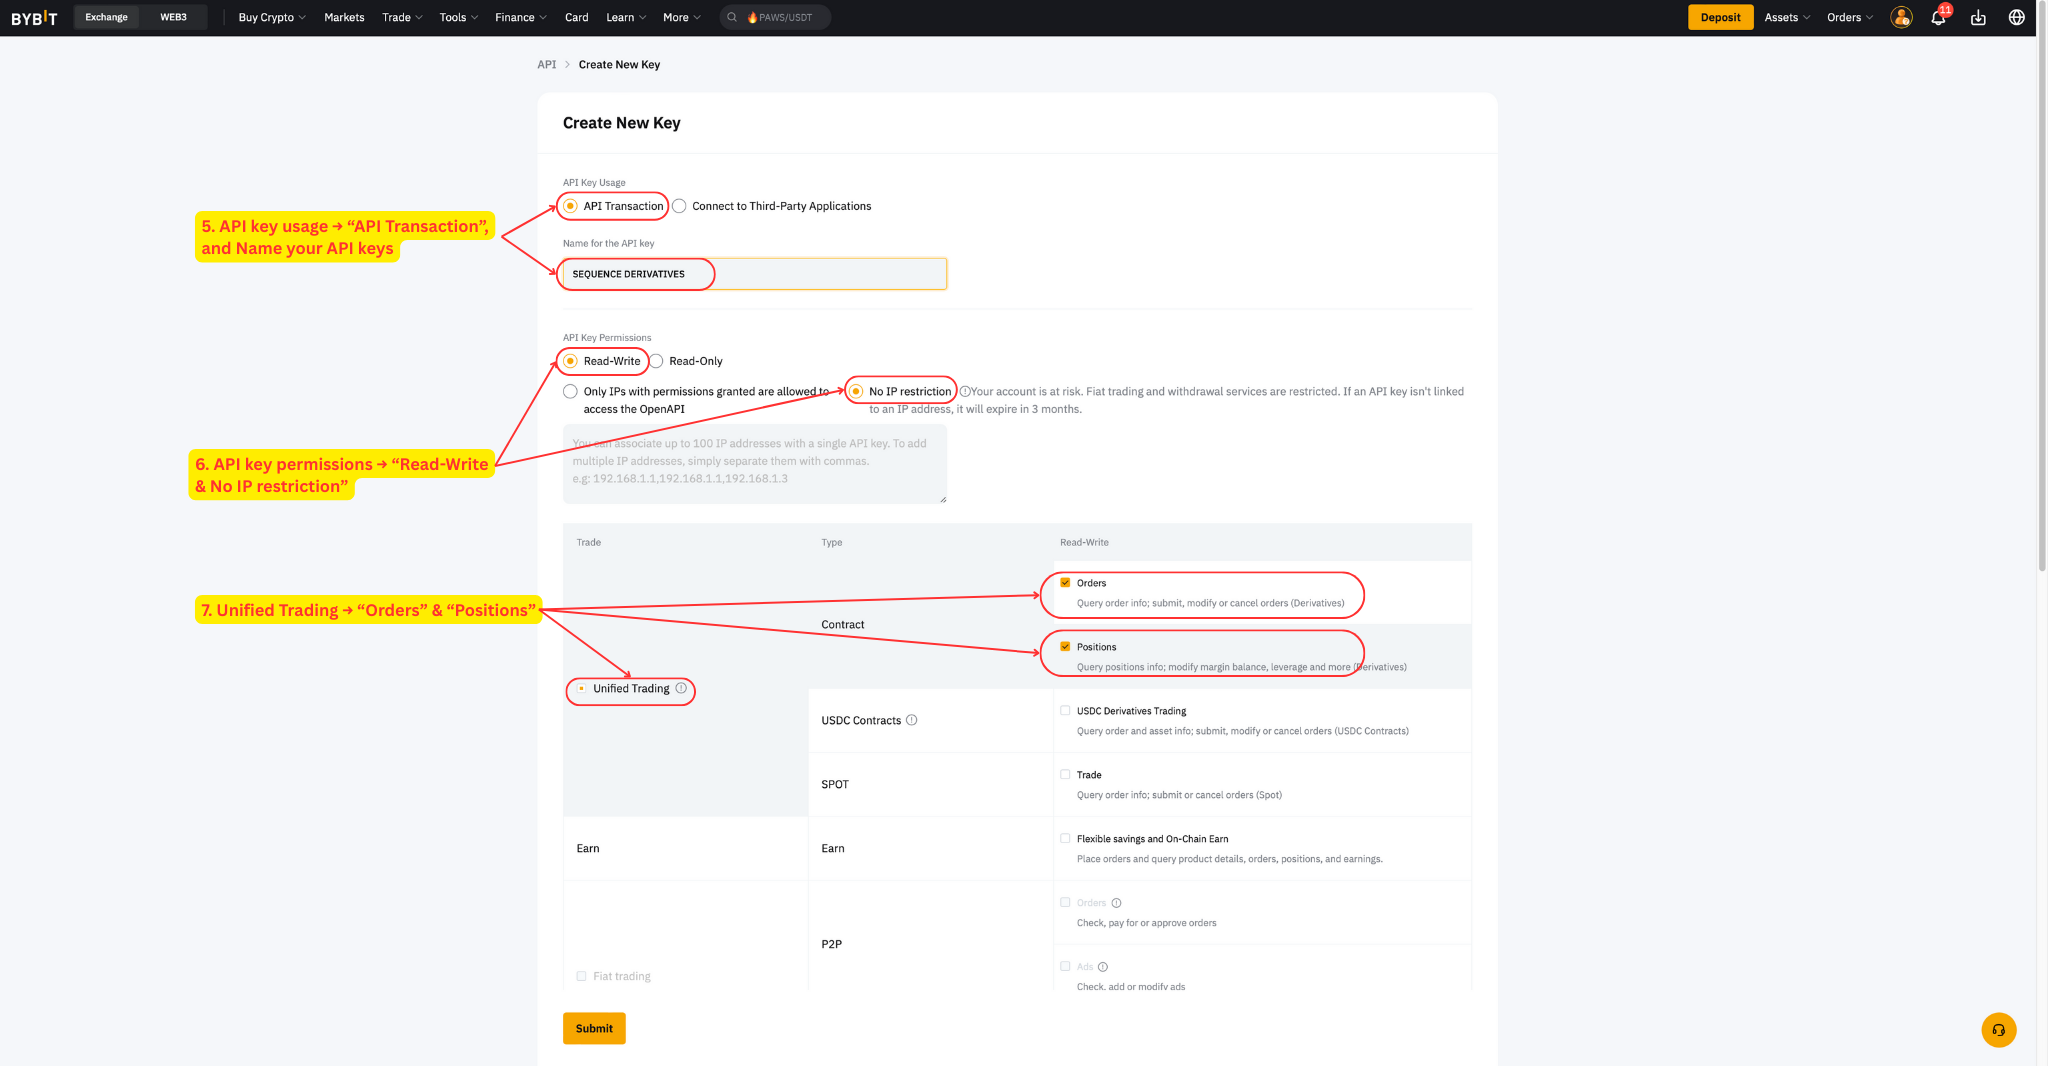This screenshot has width=2048, height=1066.
Task: Switch to the WEB3 tab
Action: click(173, 17)
